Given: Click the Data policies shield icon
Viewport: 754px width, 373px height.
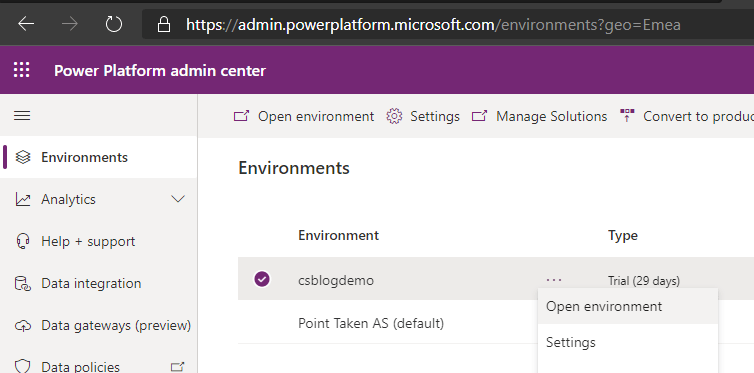Looking at the screenshot, I should pyautogui.click(x=23, y=366).
